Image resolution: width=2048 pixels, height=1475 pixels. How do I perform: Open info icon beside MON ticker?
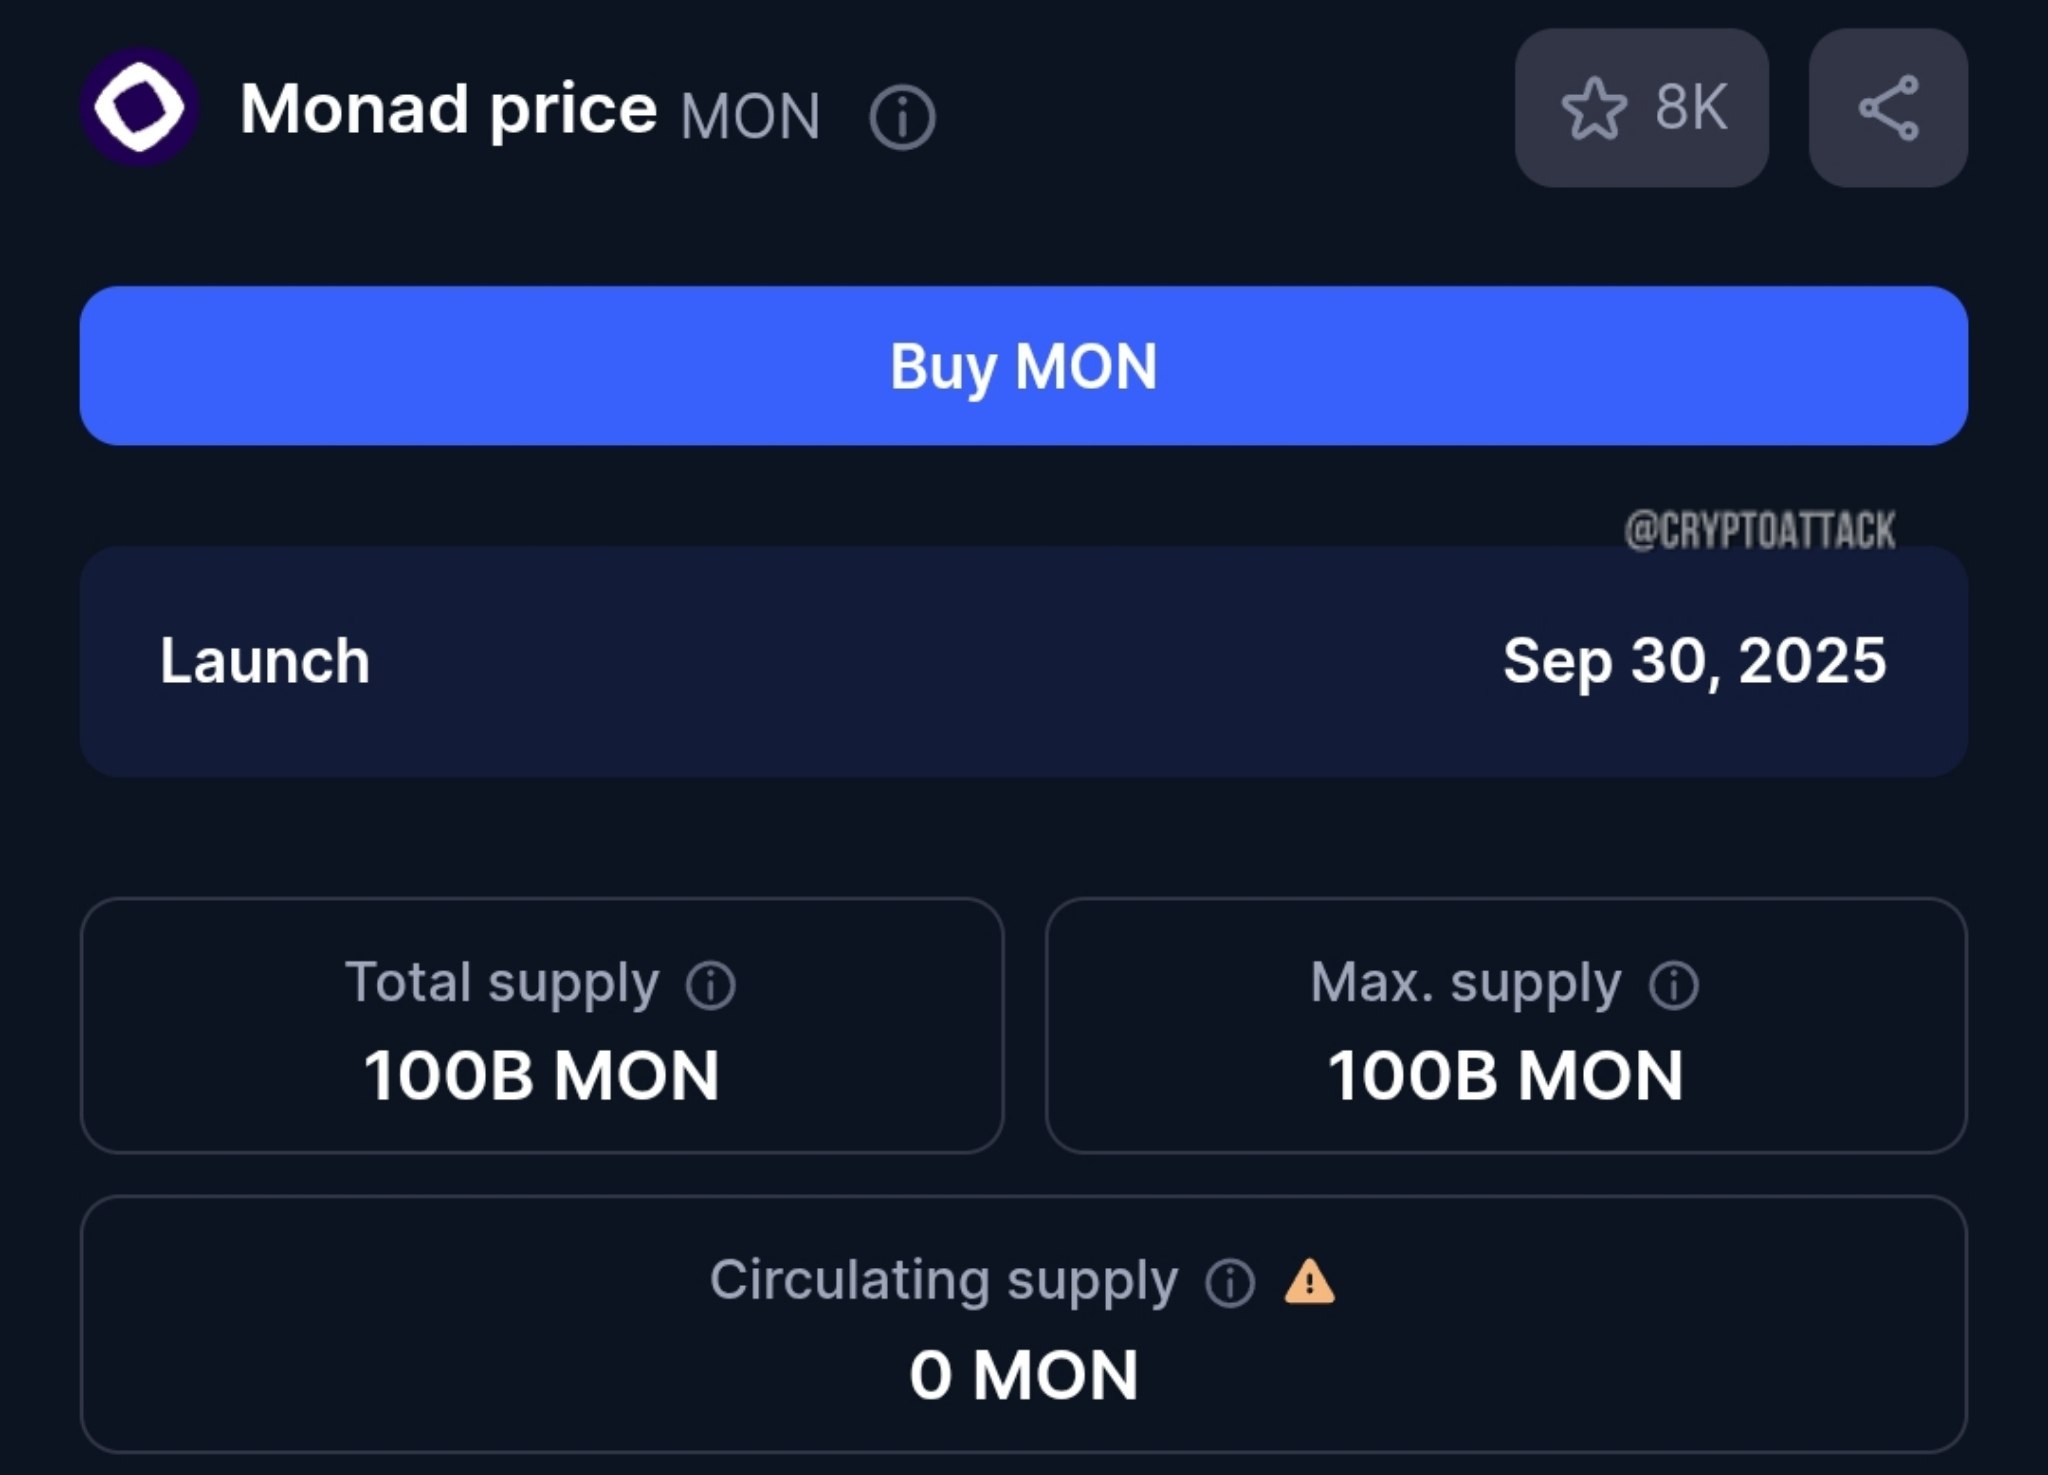point(902,117)
